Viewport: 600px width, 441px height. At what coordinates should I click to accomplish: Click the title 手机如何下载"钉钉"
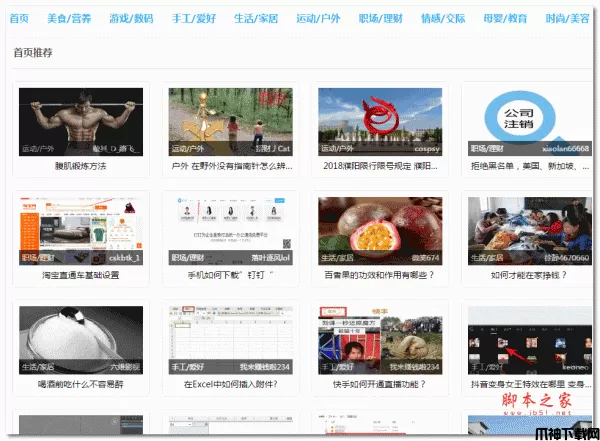230,275
